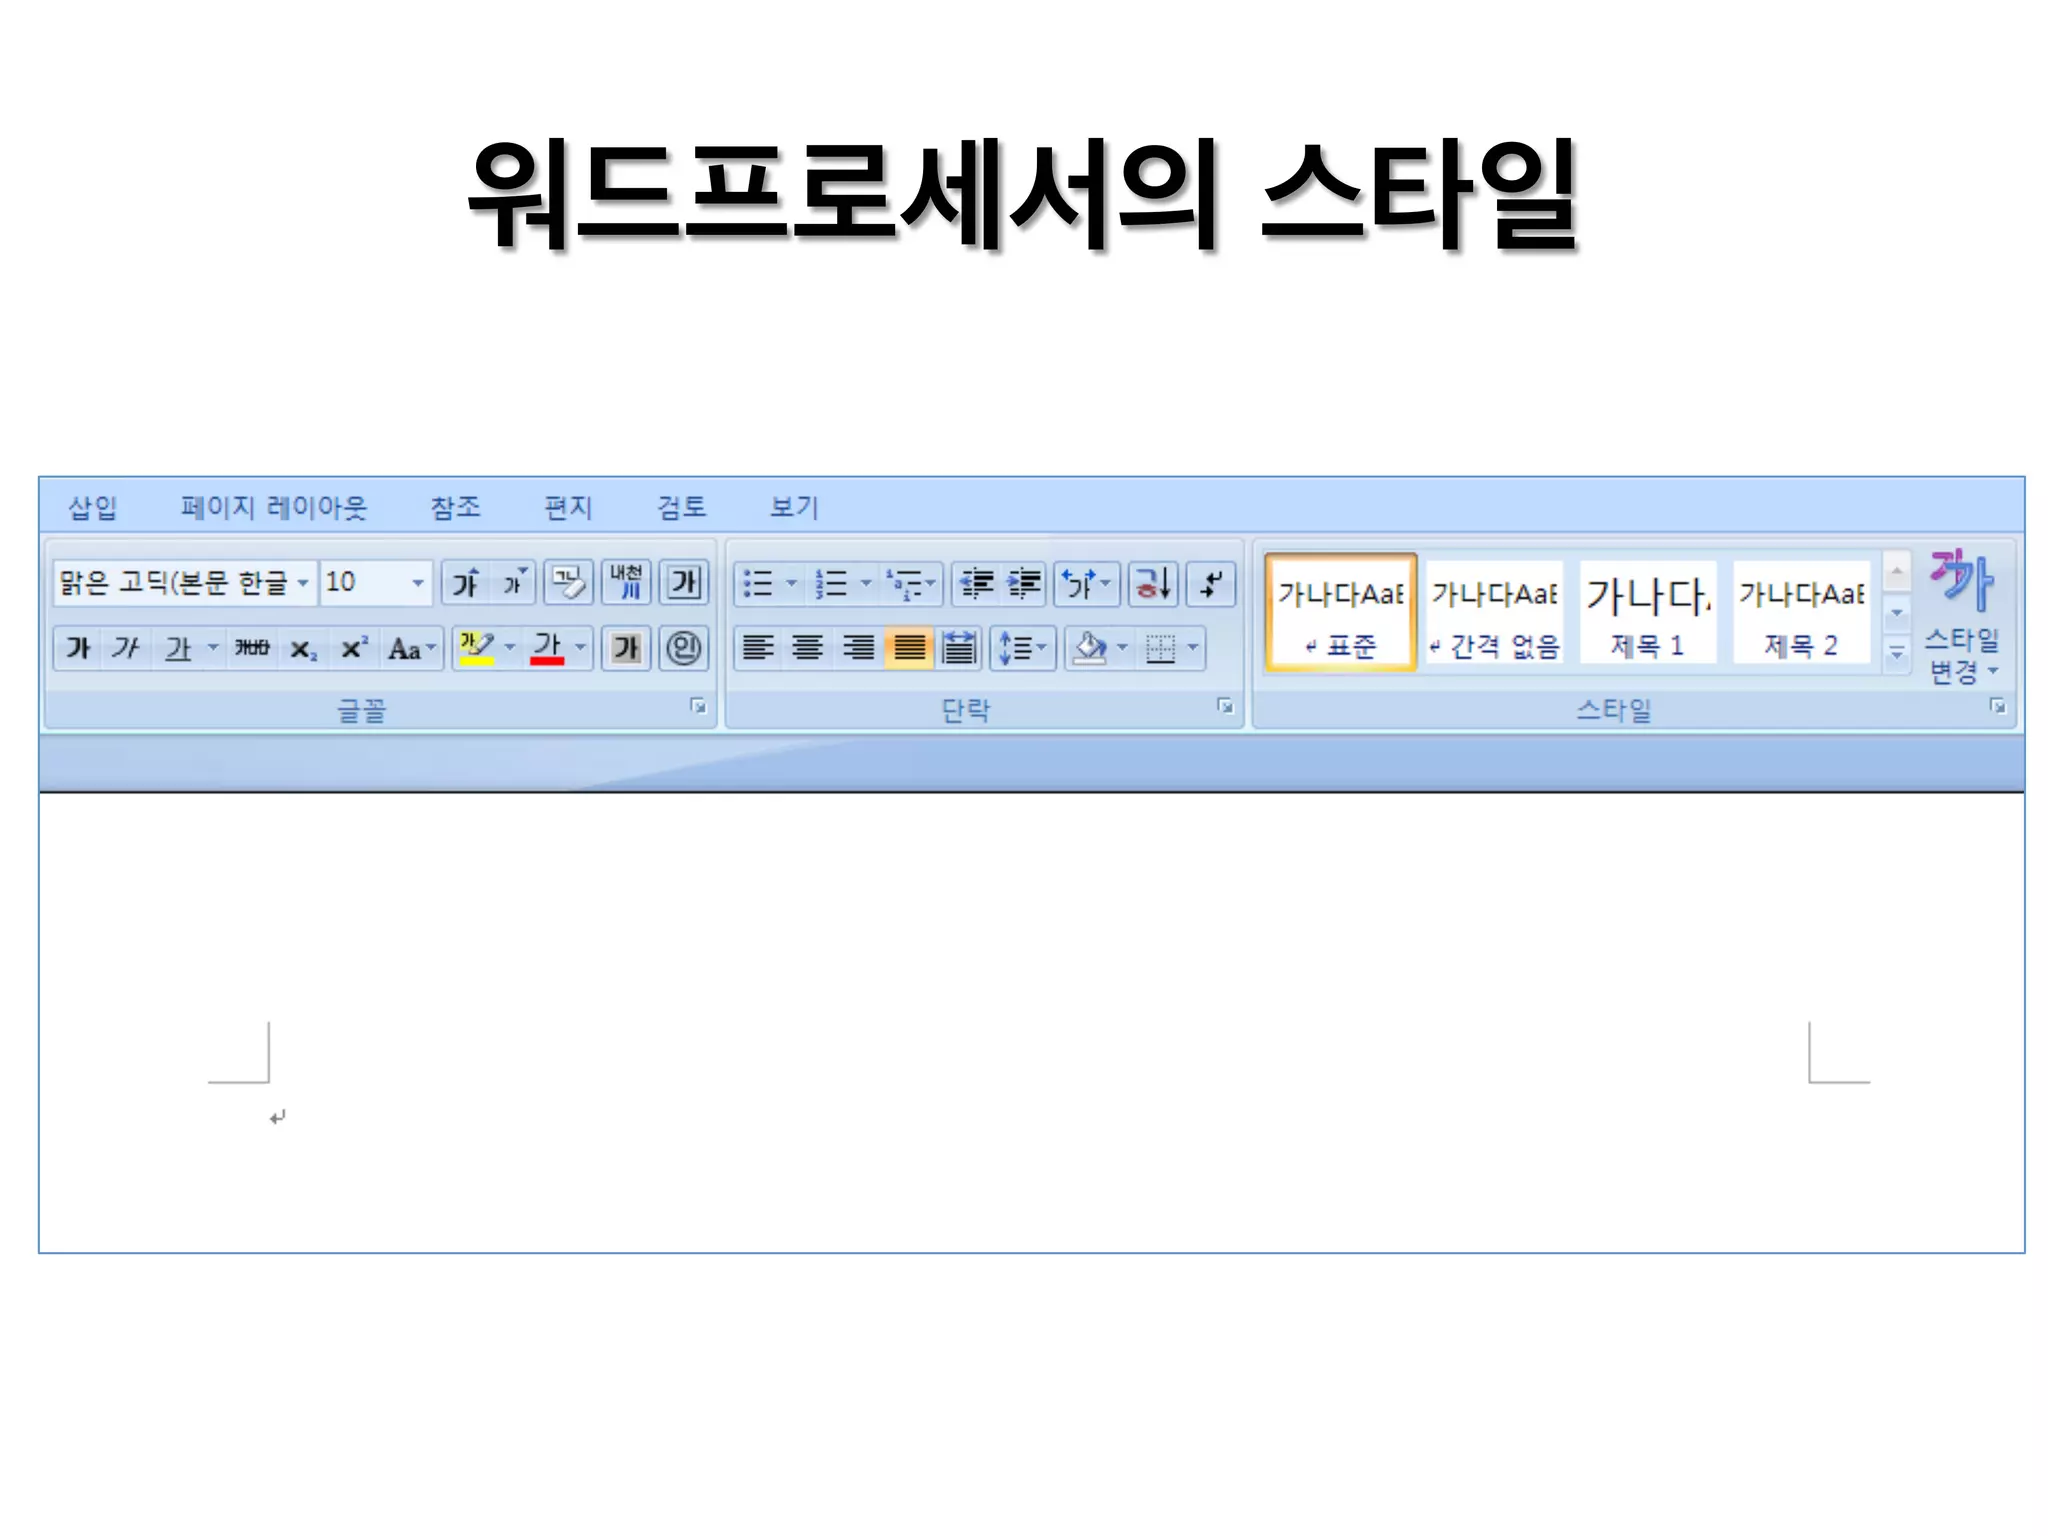Open the 글꼴 dialog launcher
The width and height of the screenshot is (2048, 1536).
[x=698, y=706]
